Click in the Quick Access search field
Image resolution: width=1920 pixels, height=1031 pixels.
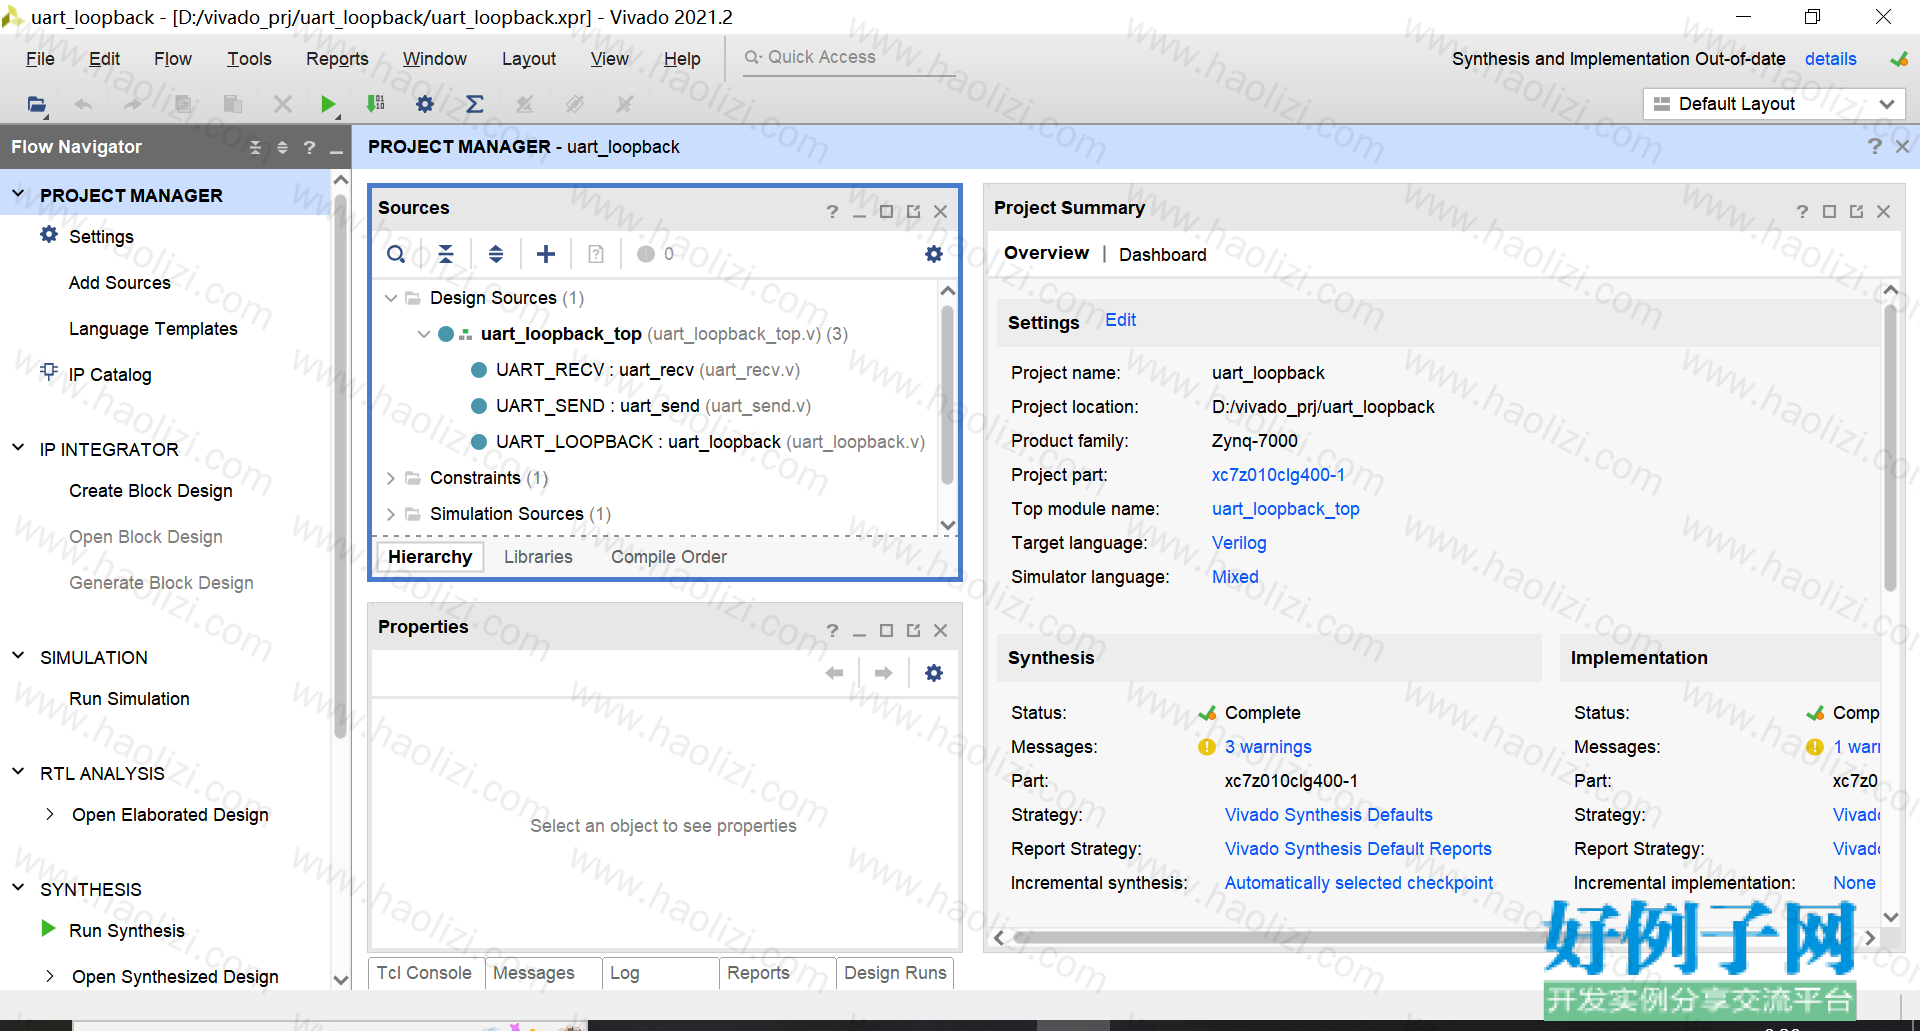pyautogui.click(x=848, y=58)
